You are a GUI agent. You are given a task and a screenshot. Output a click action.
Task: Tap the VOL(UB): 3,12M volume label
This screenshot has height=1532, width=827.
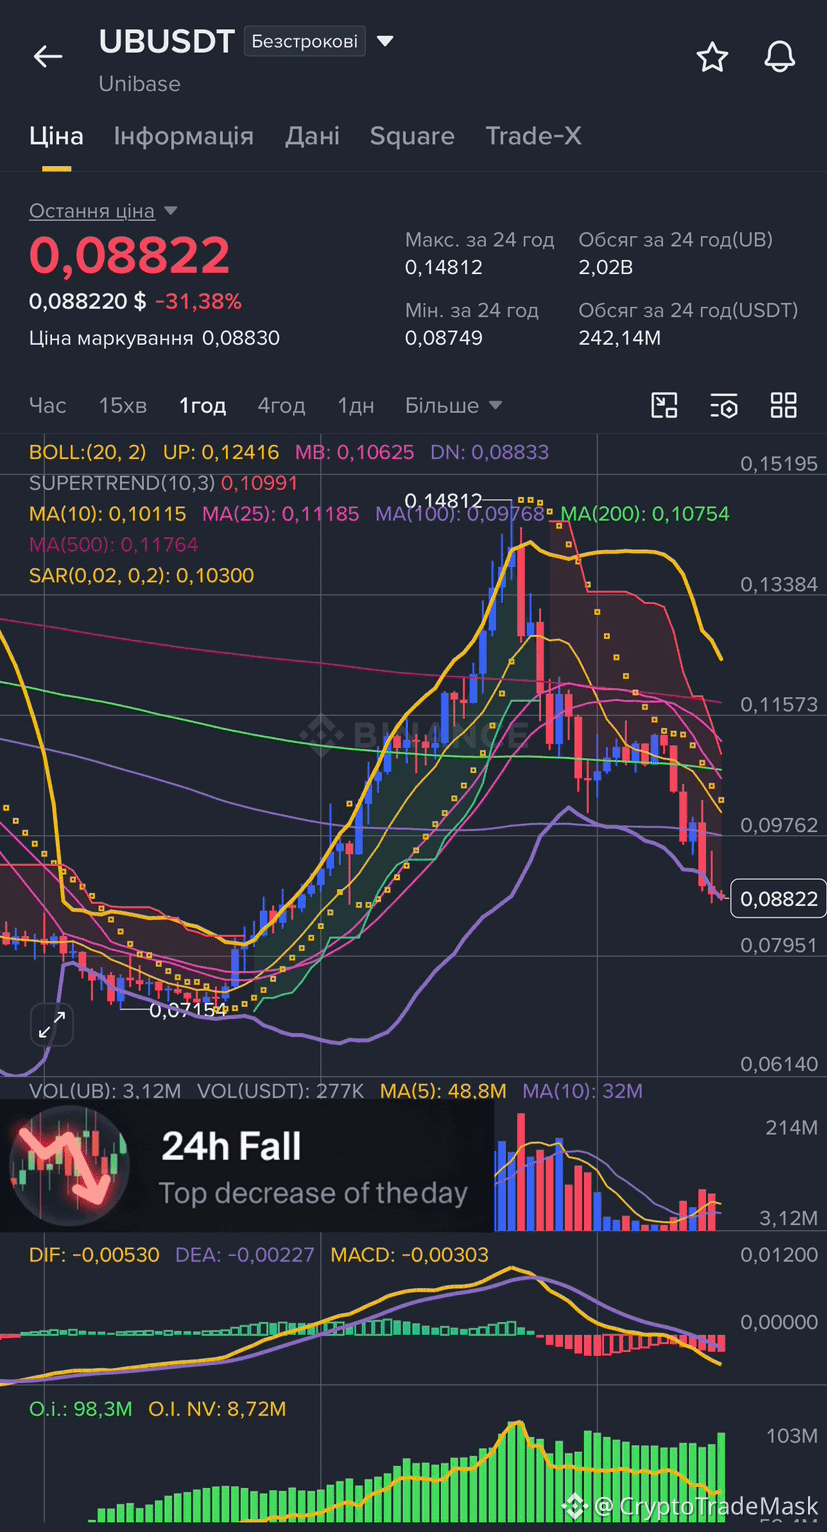105,1090
